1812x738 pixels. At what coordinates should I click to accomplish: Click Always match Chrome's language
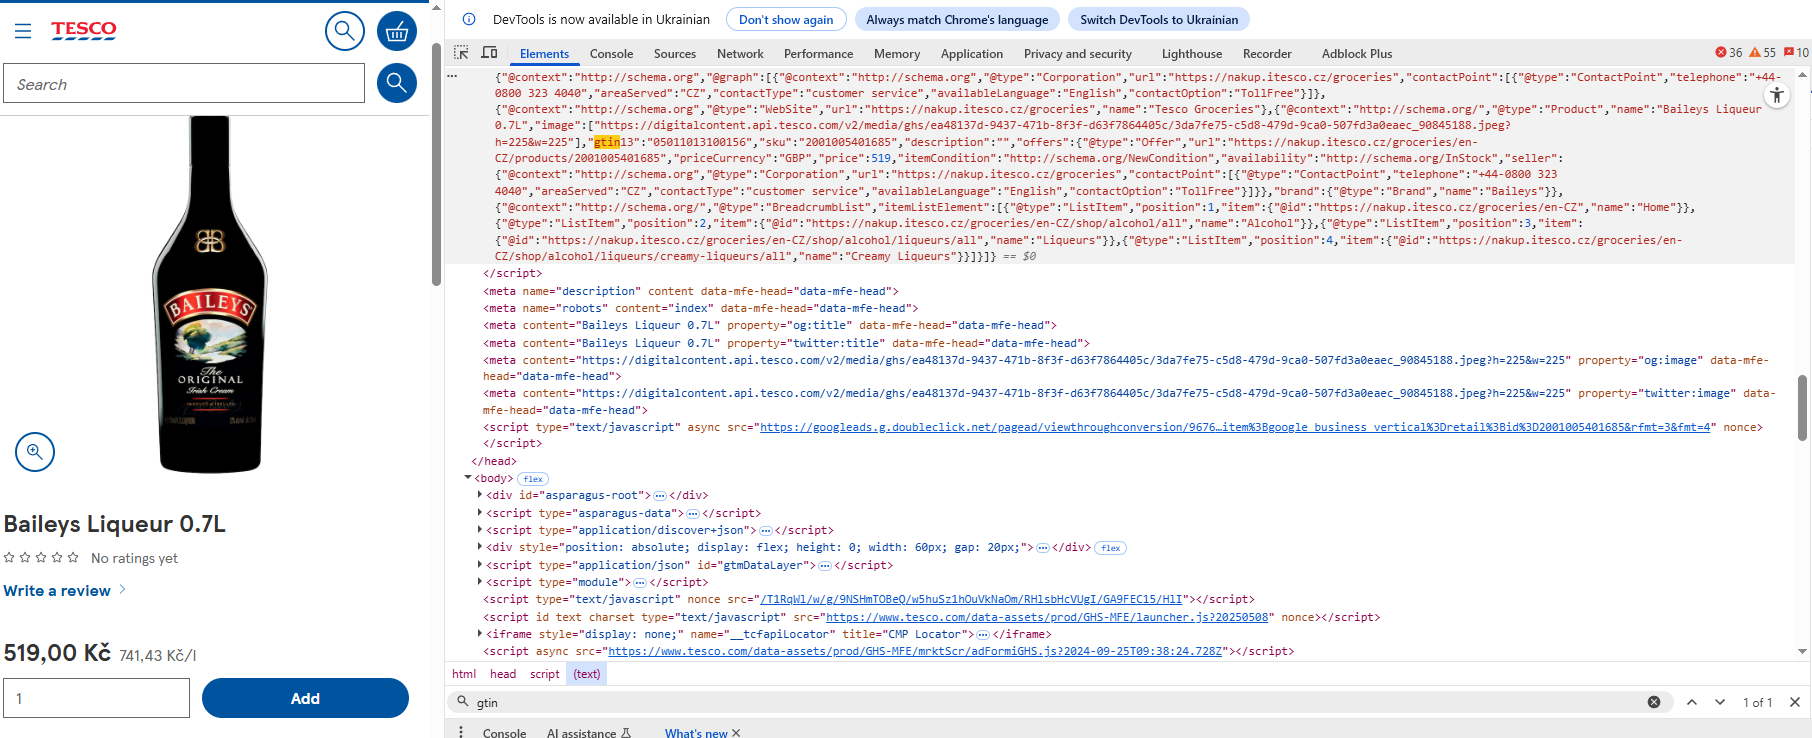pyautogui.click(x=957, y=19)
